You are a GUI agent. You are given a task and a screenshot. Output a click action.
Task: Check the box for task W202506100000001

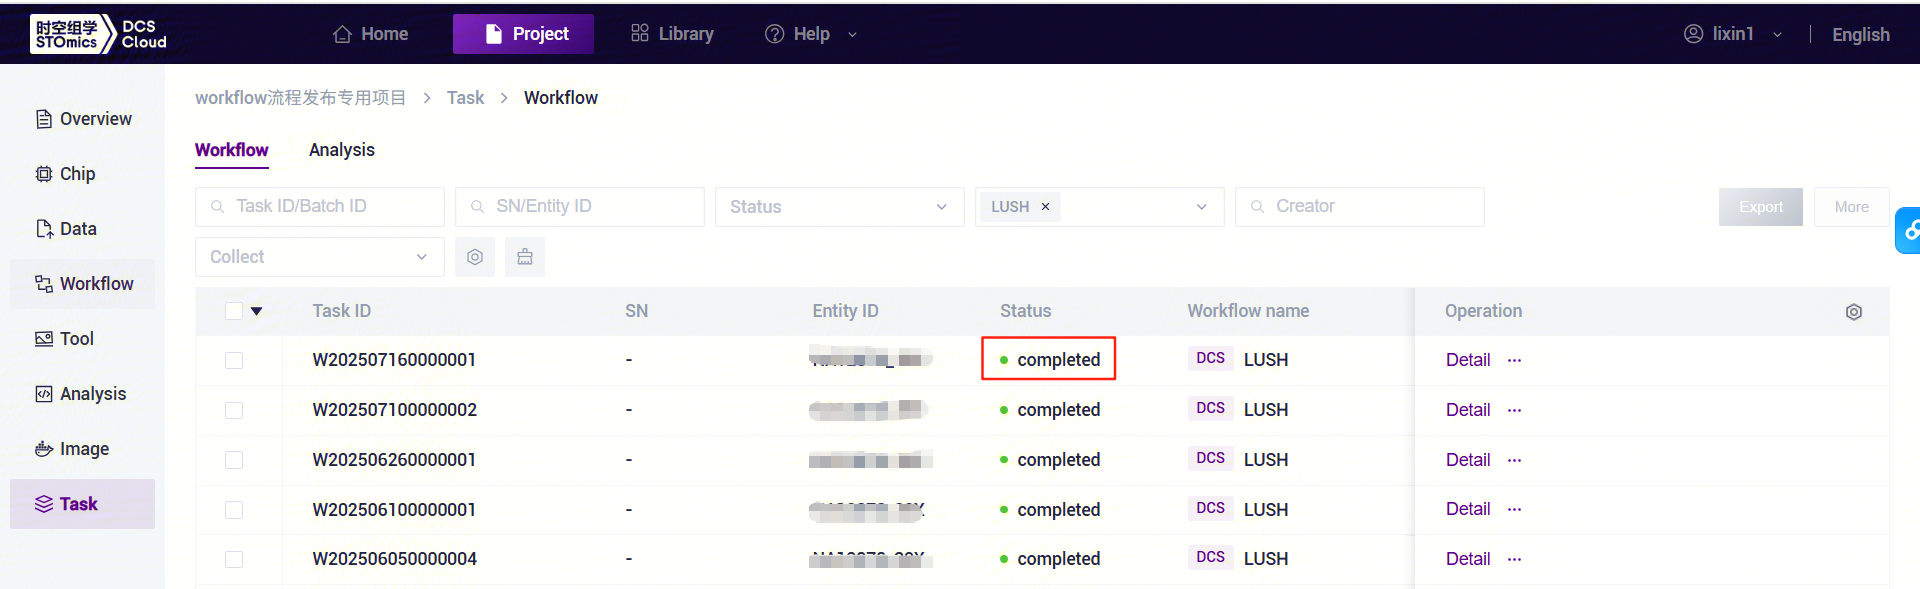tap(234, 510)
